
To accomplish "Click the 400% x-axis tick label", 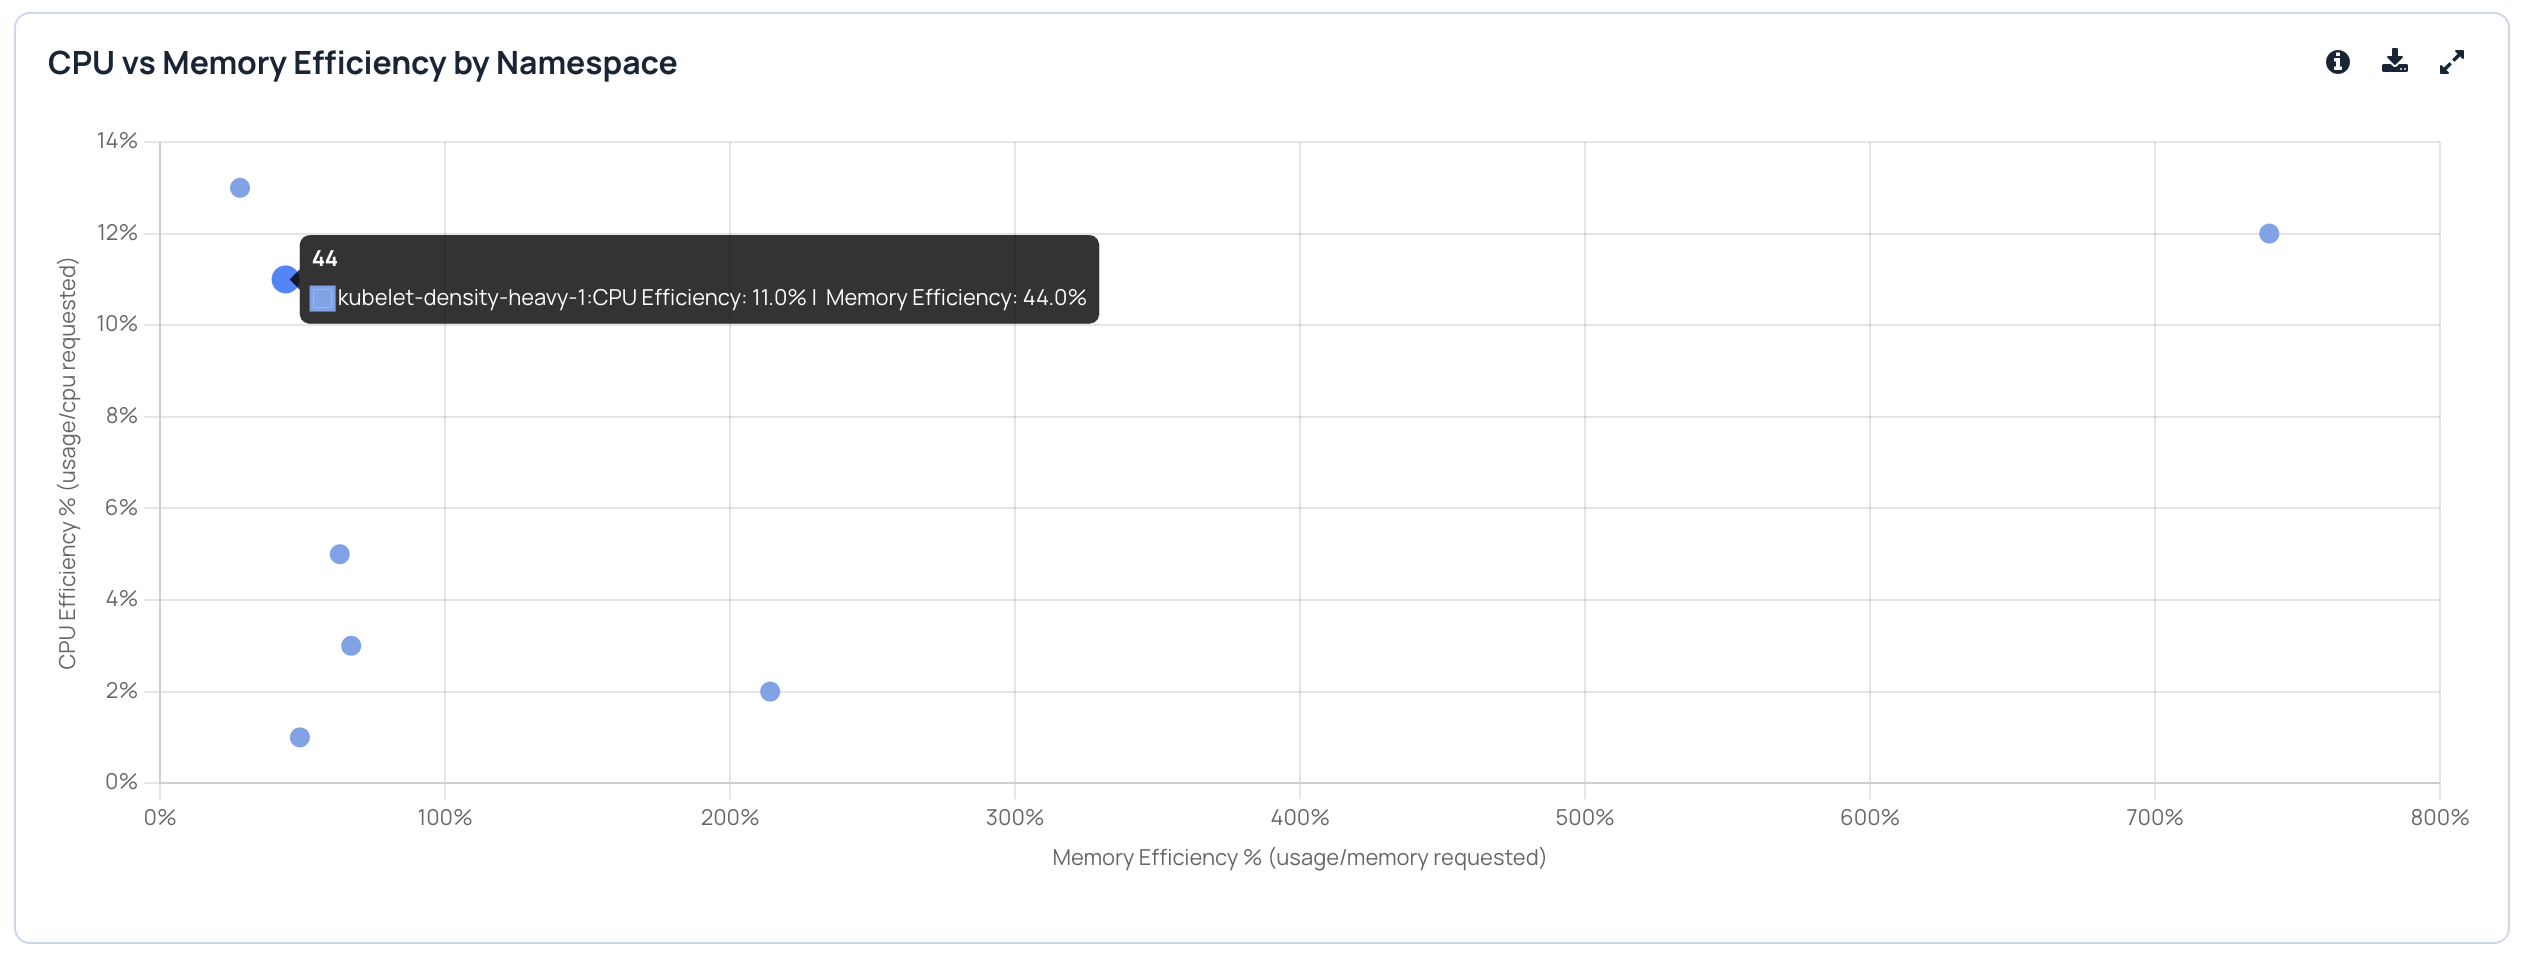I will [1299, 818].
